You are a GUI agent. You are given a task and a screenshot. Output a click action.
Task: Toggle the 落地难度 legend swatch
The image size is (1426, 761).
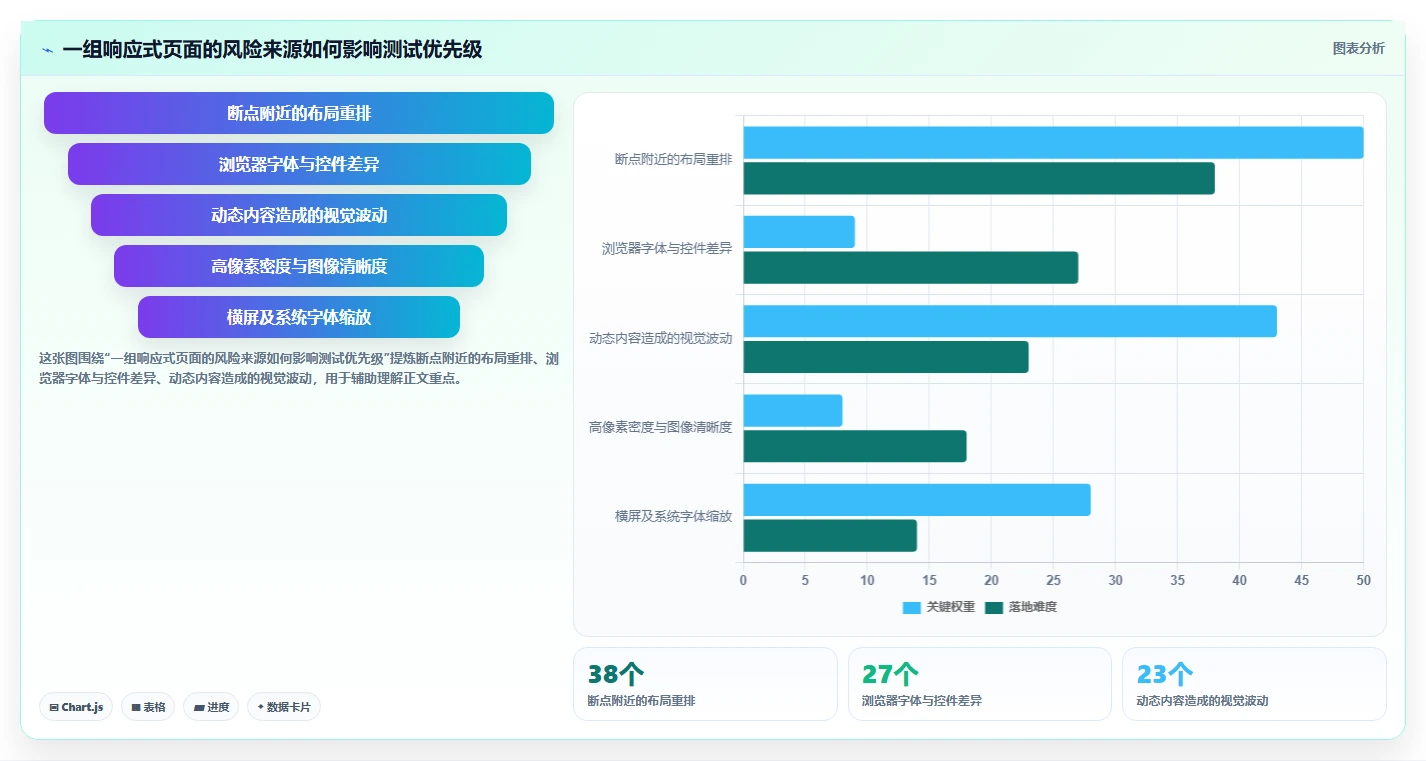coord(993,607)
